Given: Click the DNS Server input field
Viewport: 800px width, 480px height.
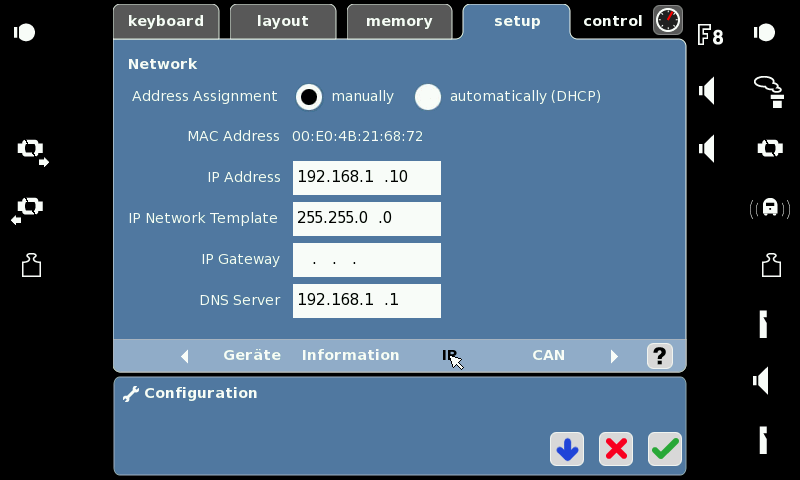Looking at the screenshot, I should (x=367, y=300).
